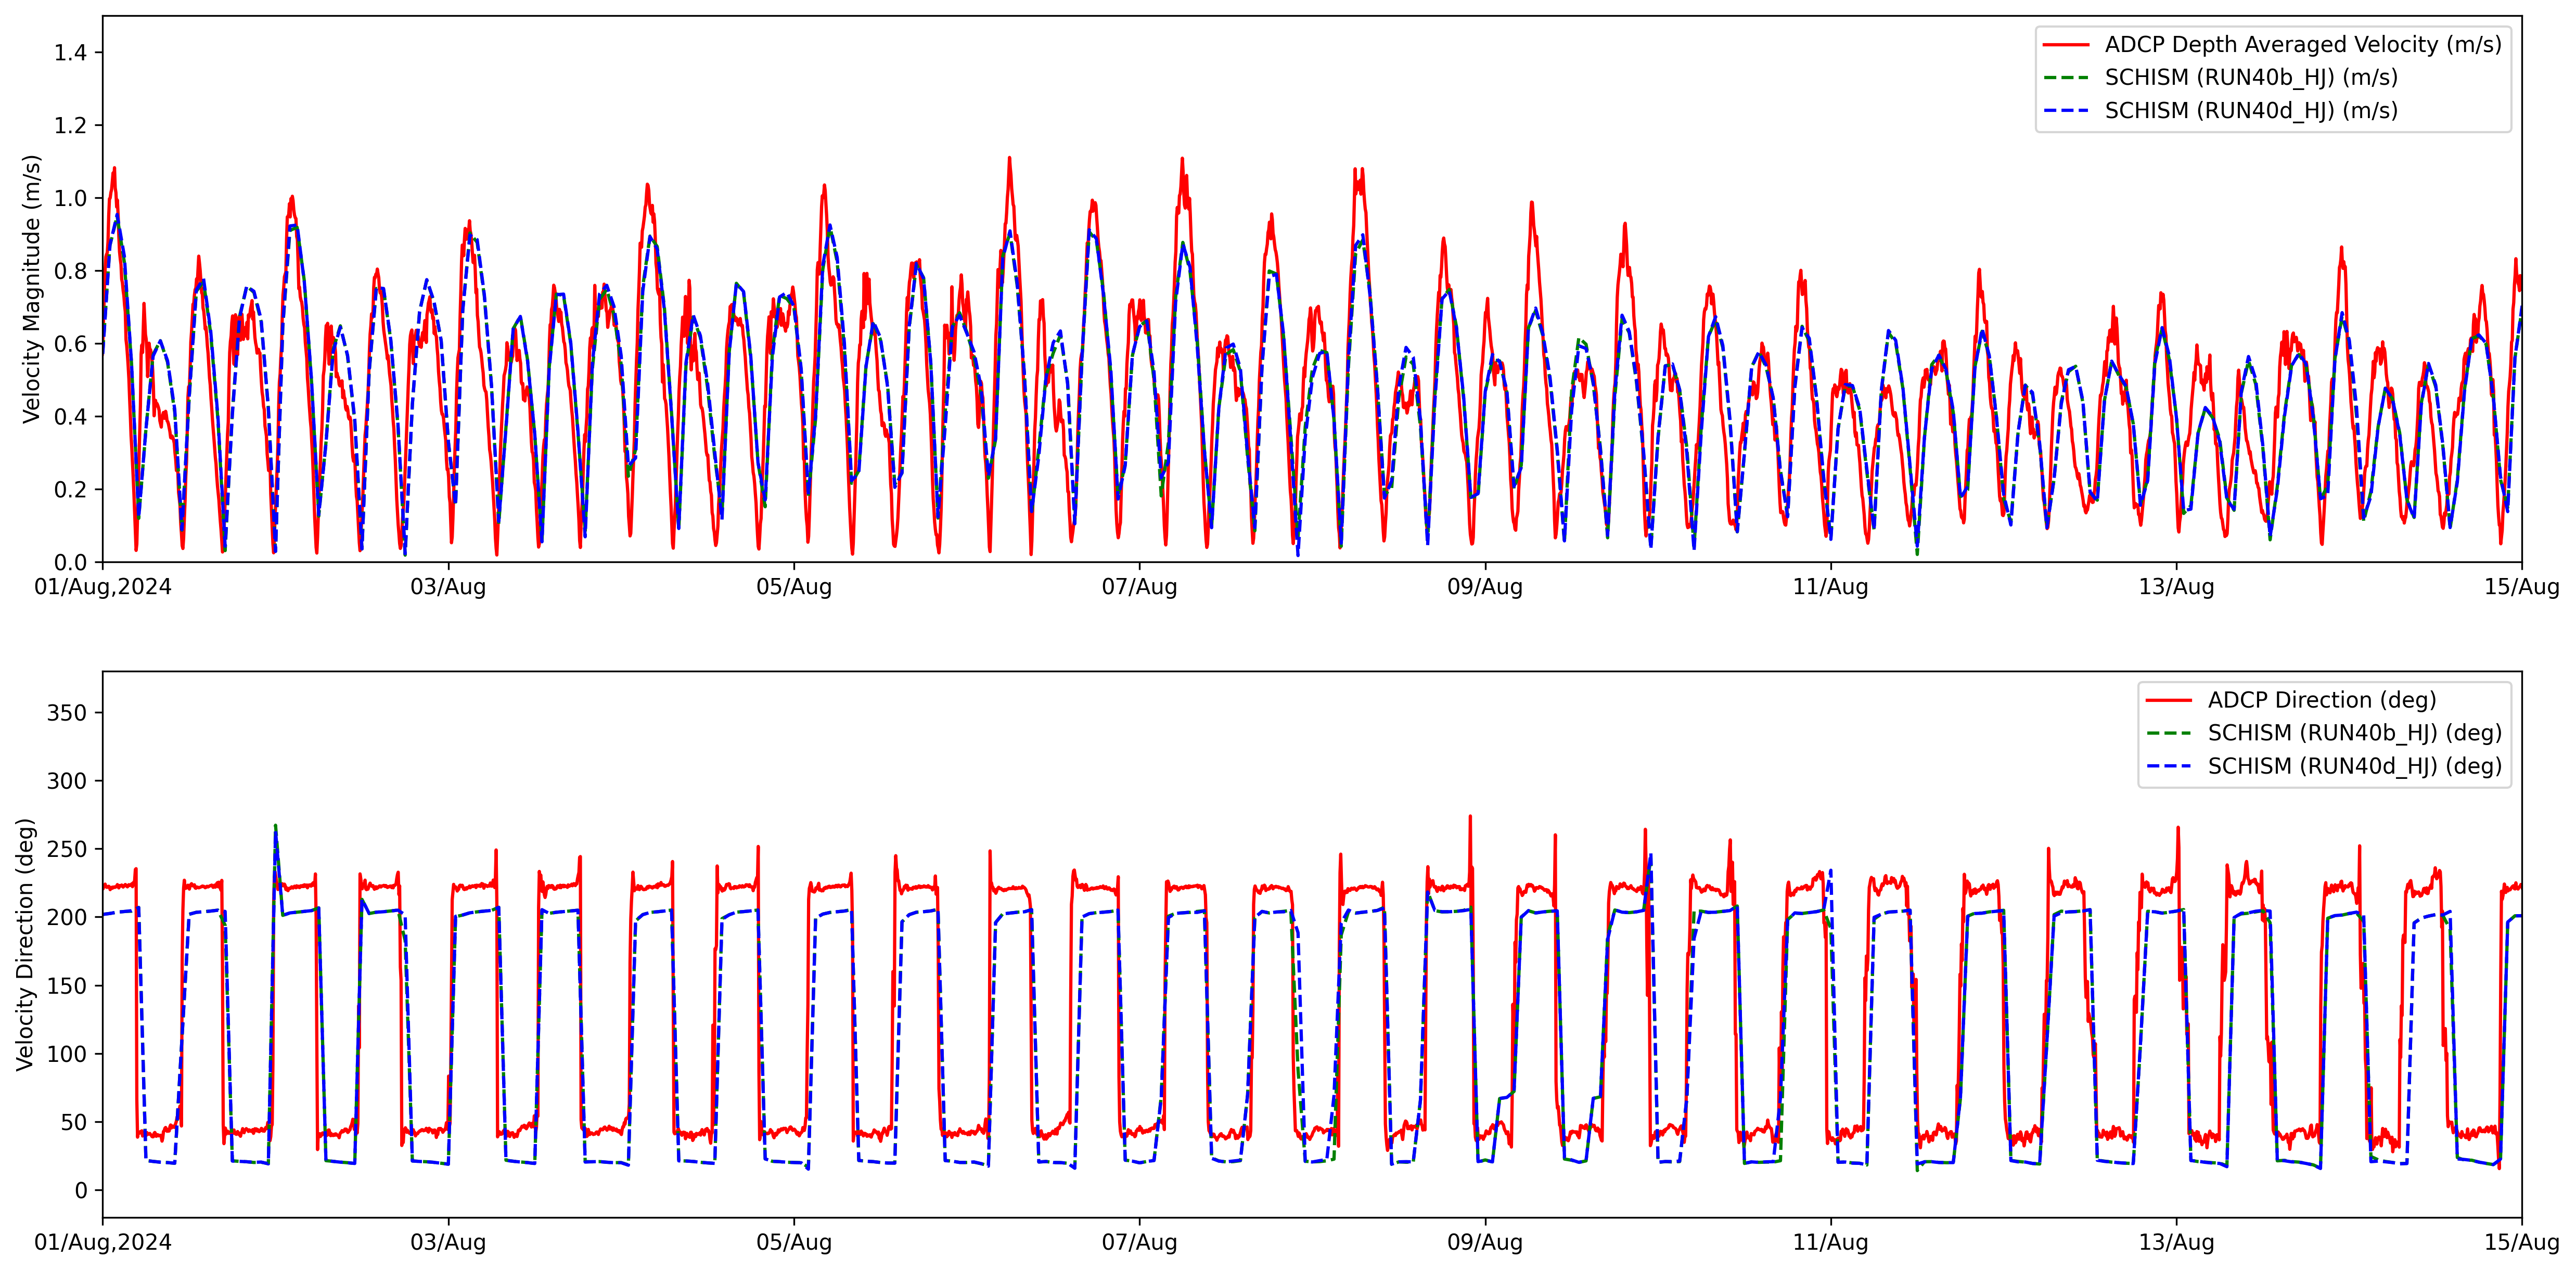Viewport: 2576px width, 1270px height.
Task: Click the blue RUN40d_HJ (m/s) legend line sample
Action: click(x=2066, y=111)
